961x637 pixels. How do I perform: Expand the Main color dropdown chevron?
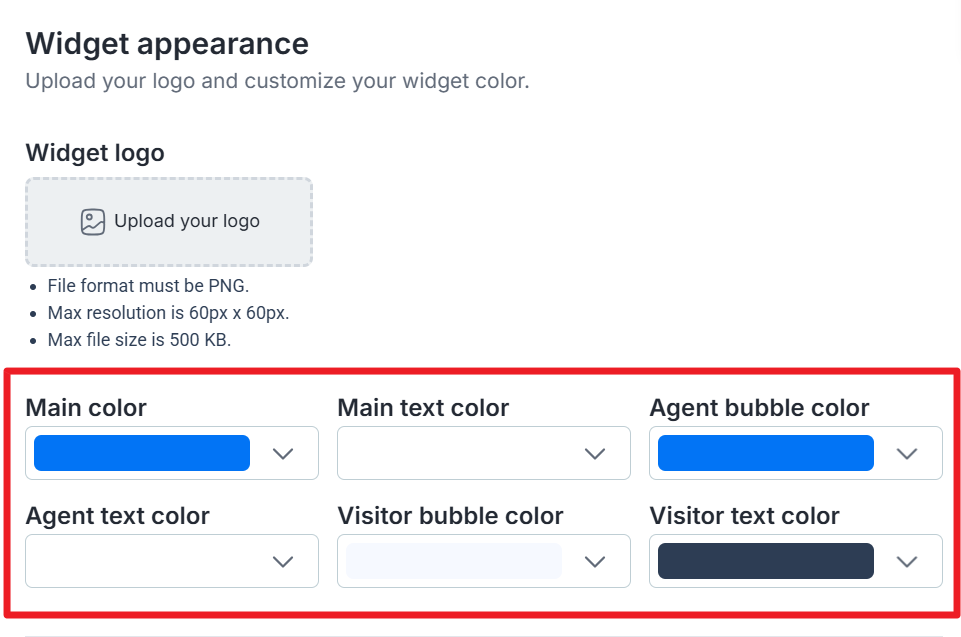pyautogui.click(x=283, y=454)
